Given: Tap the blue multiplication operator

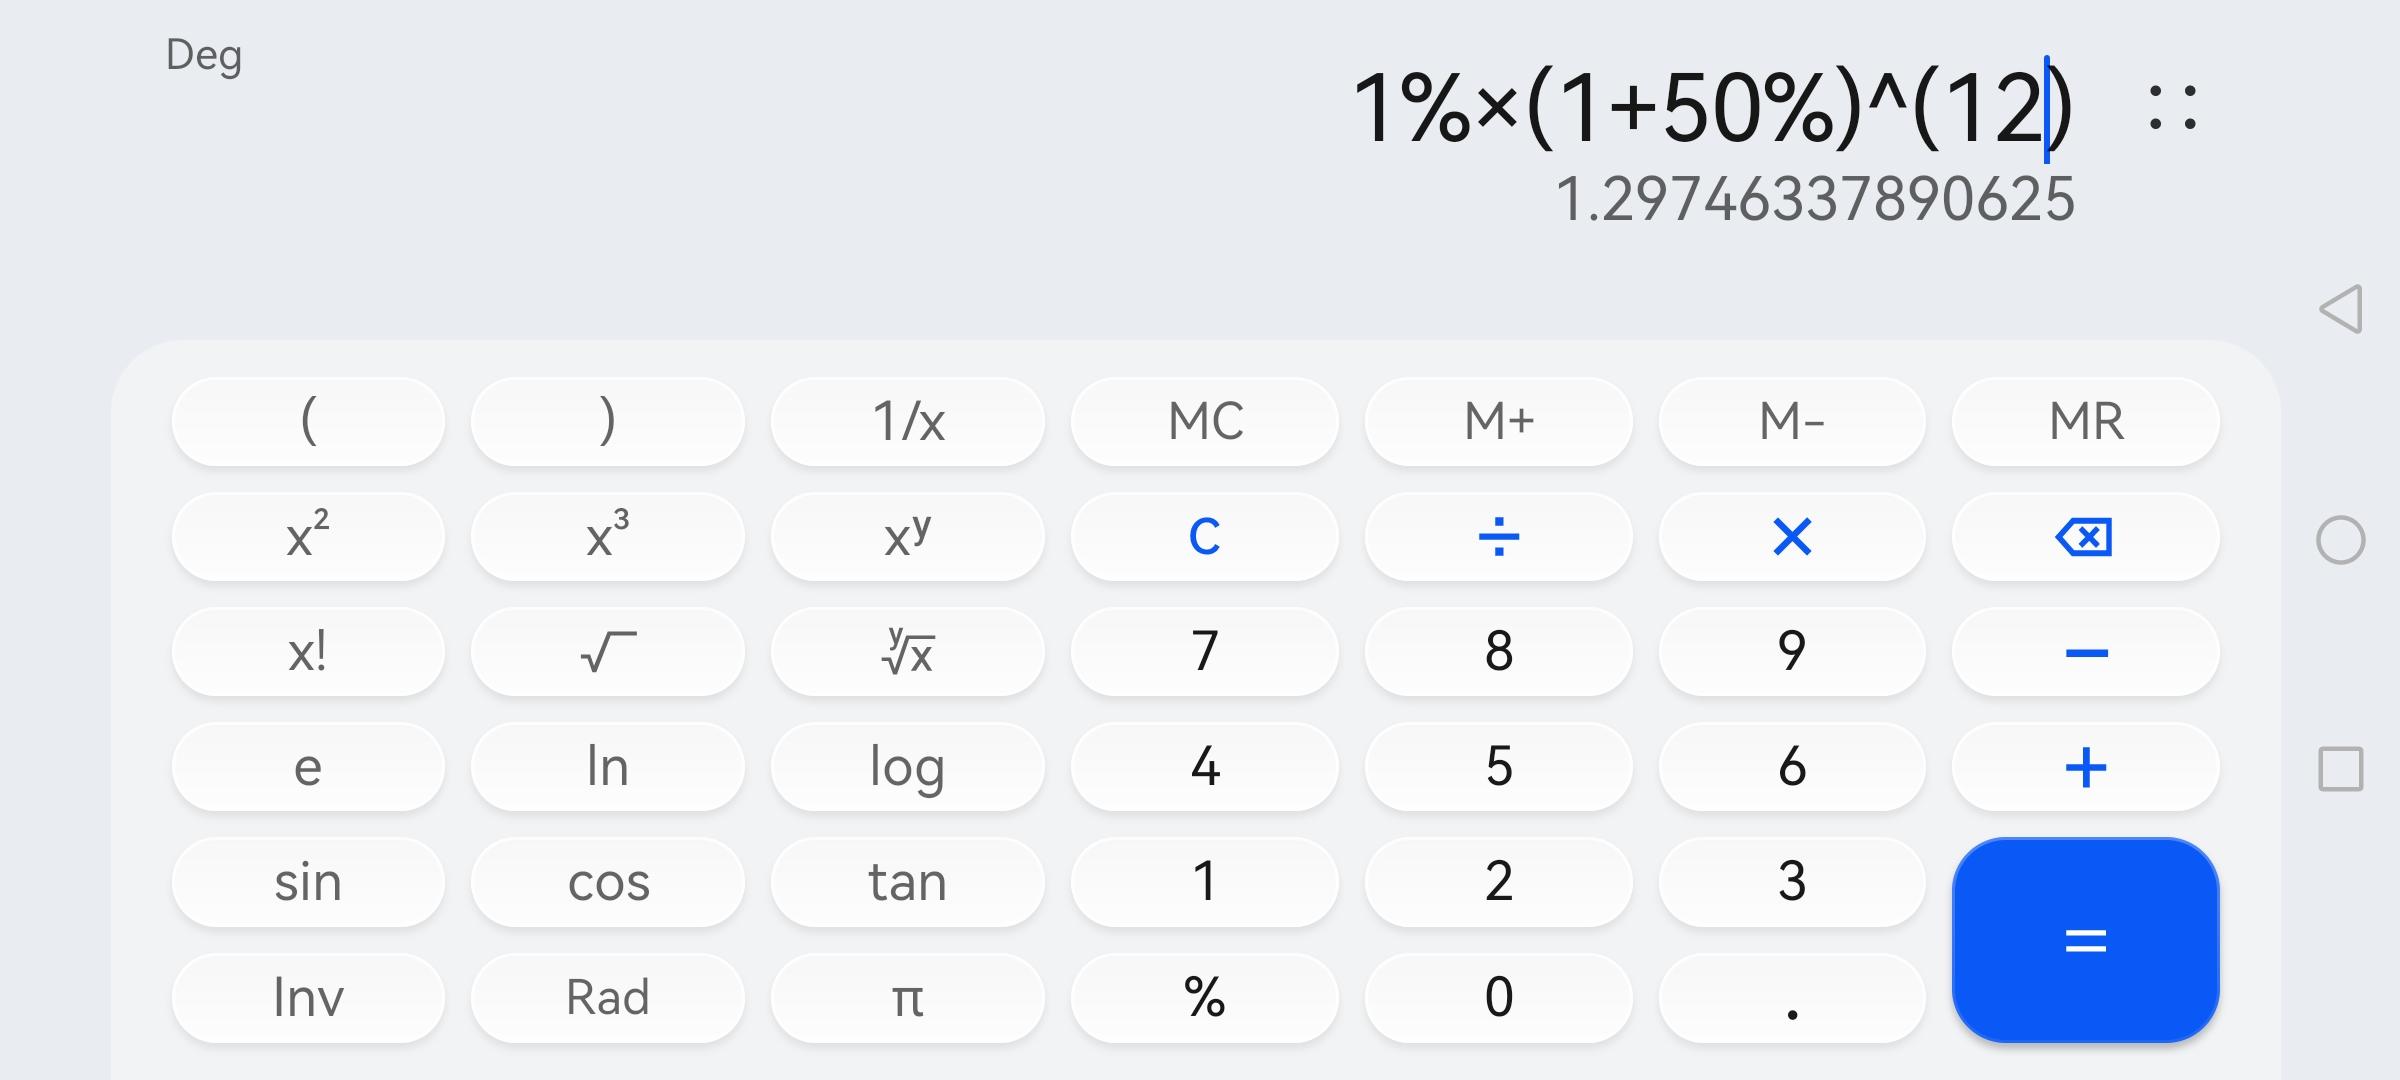Looking at the screenshot, I should coord(1792,537).
